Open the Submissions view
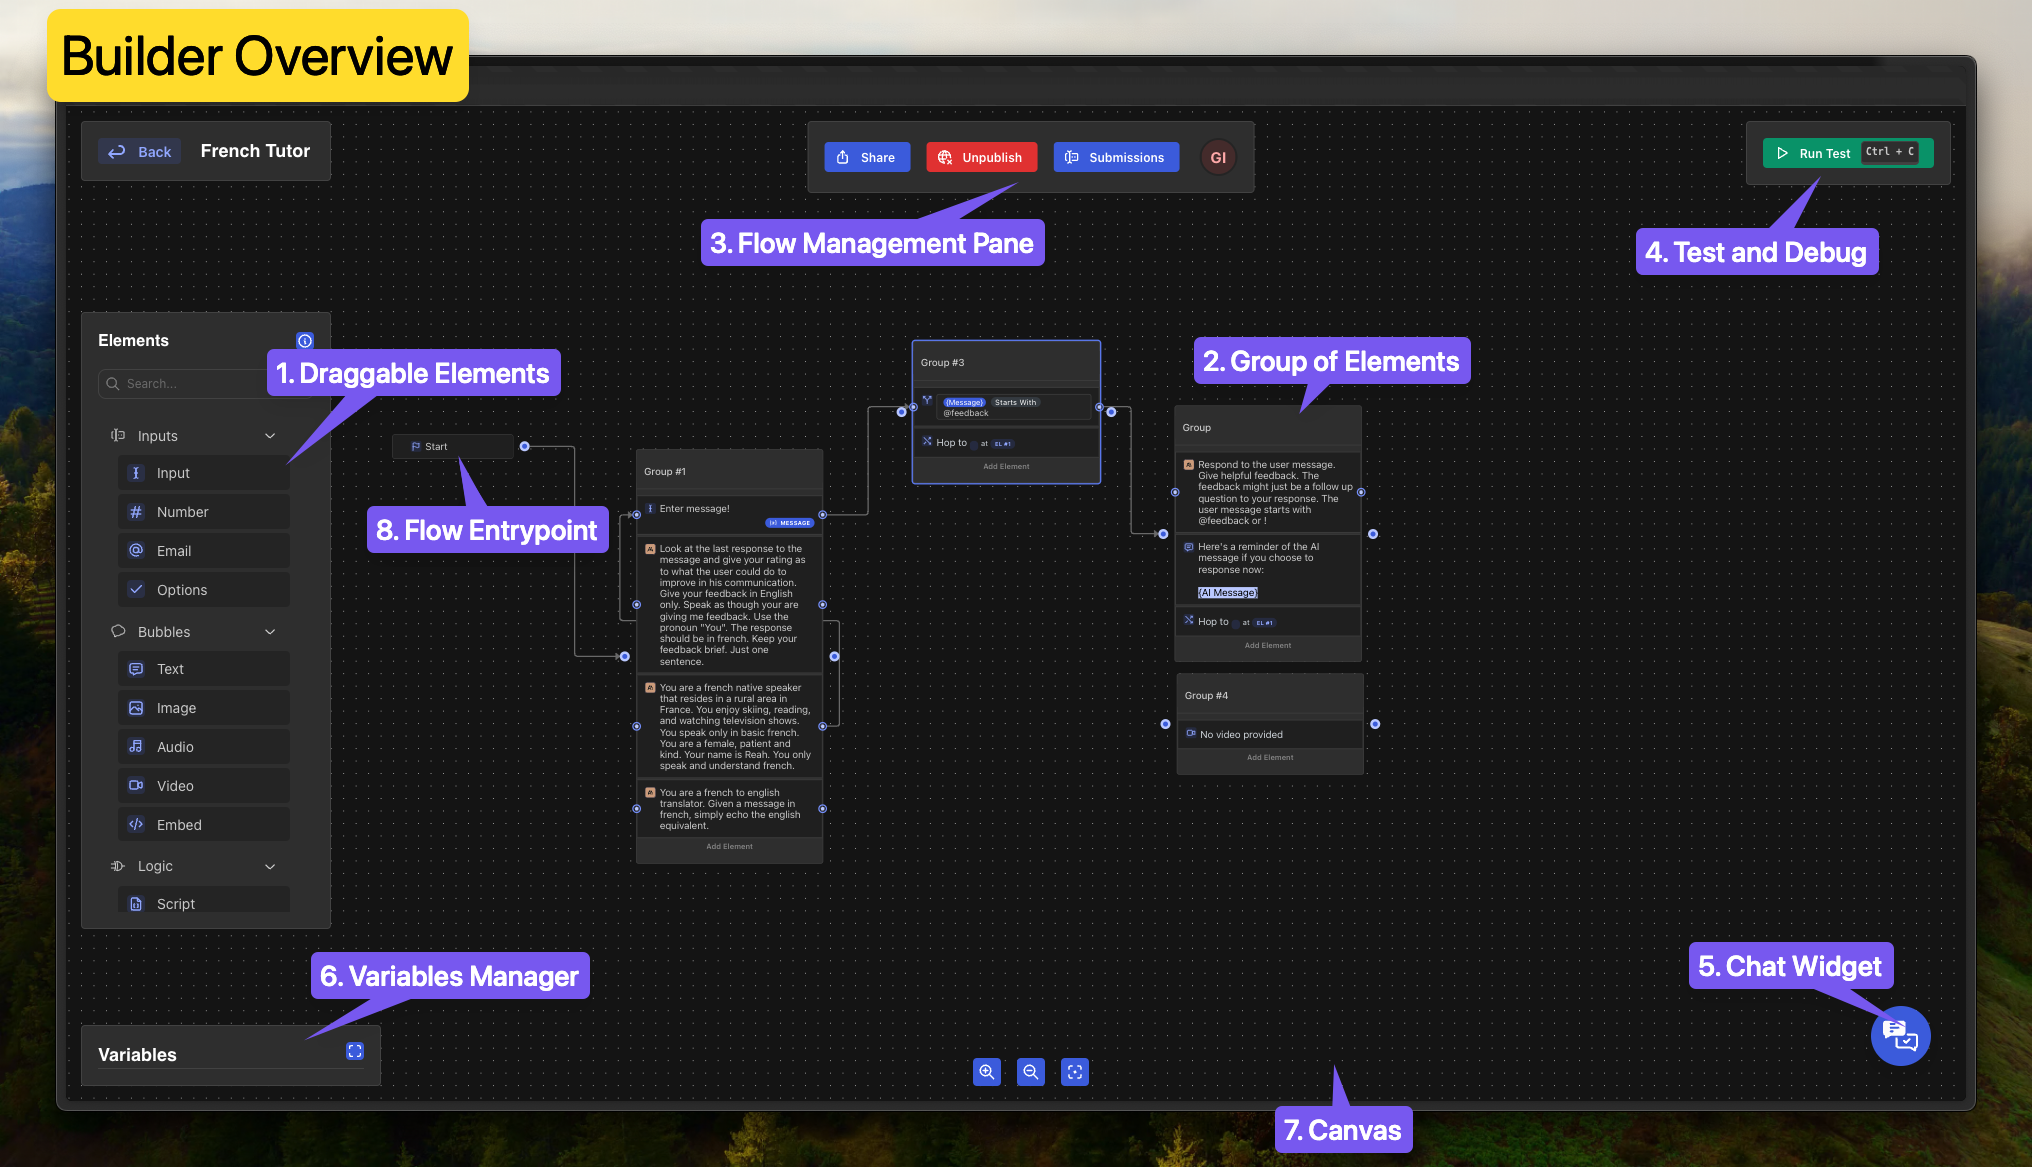This screenshot has width=2032, height=1167. click(x=1115, y=158)
